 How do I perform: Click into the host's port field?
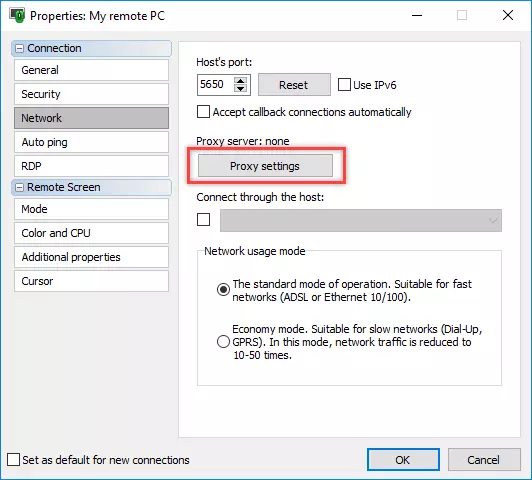click(215, 84)
